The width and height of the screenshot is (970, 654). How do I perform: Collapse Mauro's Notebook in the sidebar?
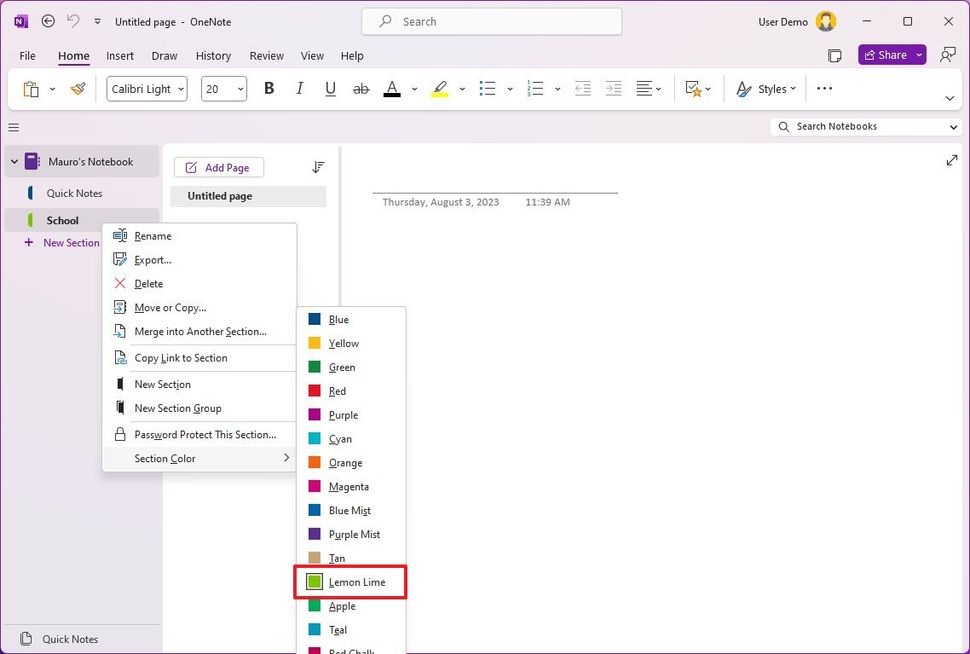[12, 161]
